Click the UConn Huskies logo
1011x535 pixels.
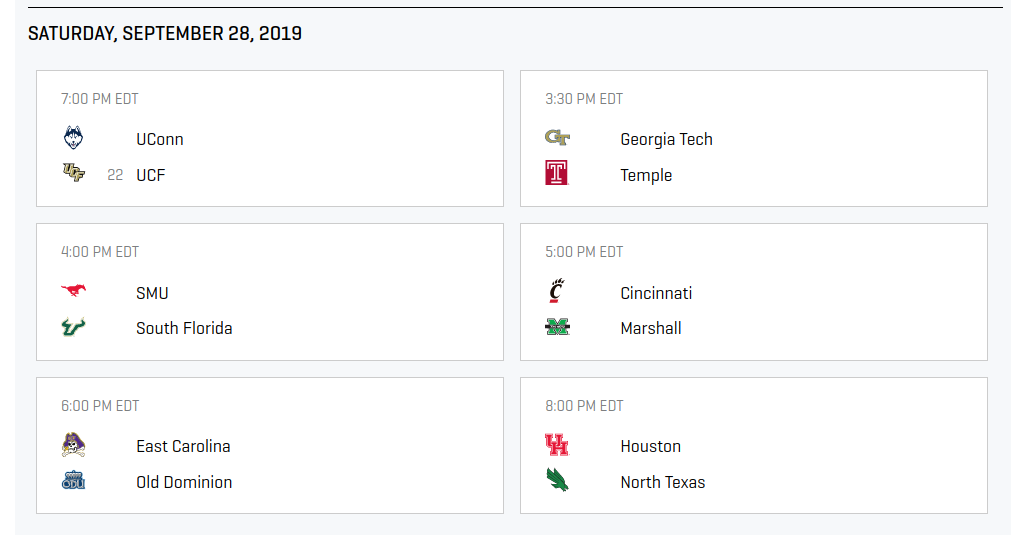coord(74,138)
